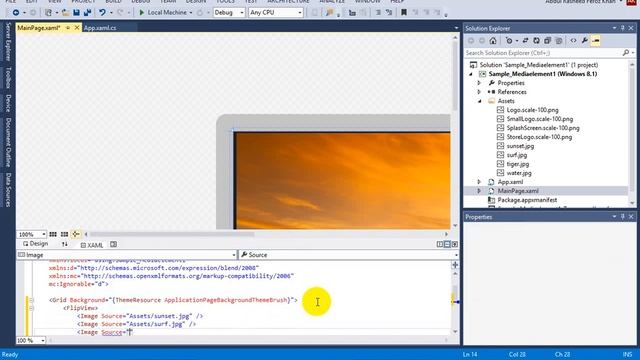This screenshot has width=640, height=360.
Task: Select Package.appxmanifest in Solution Explorer
Action: (x=527, y=200)
